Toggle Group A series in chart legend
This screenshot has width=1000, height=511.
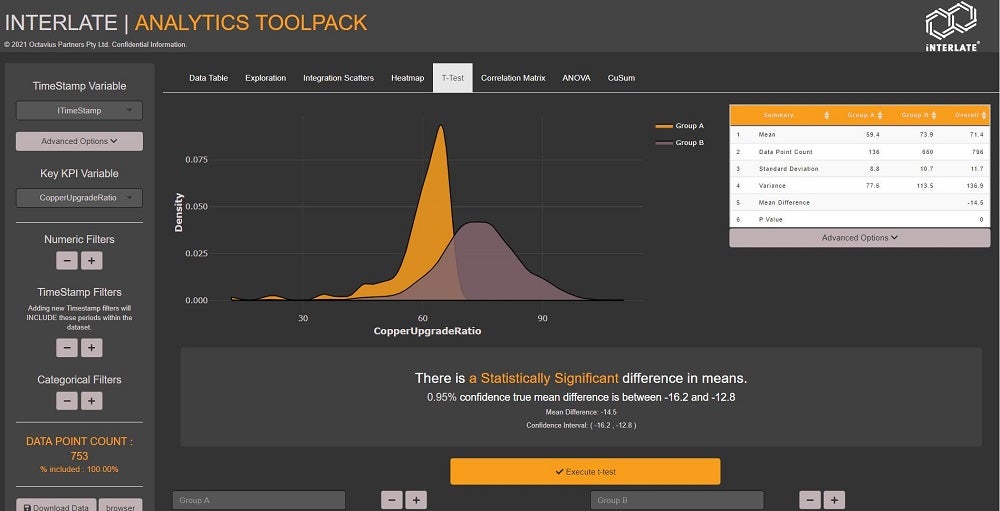coord(680,126)
